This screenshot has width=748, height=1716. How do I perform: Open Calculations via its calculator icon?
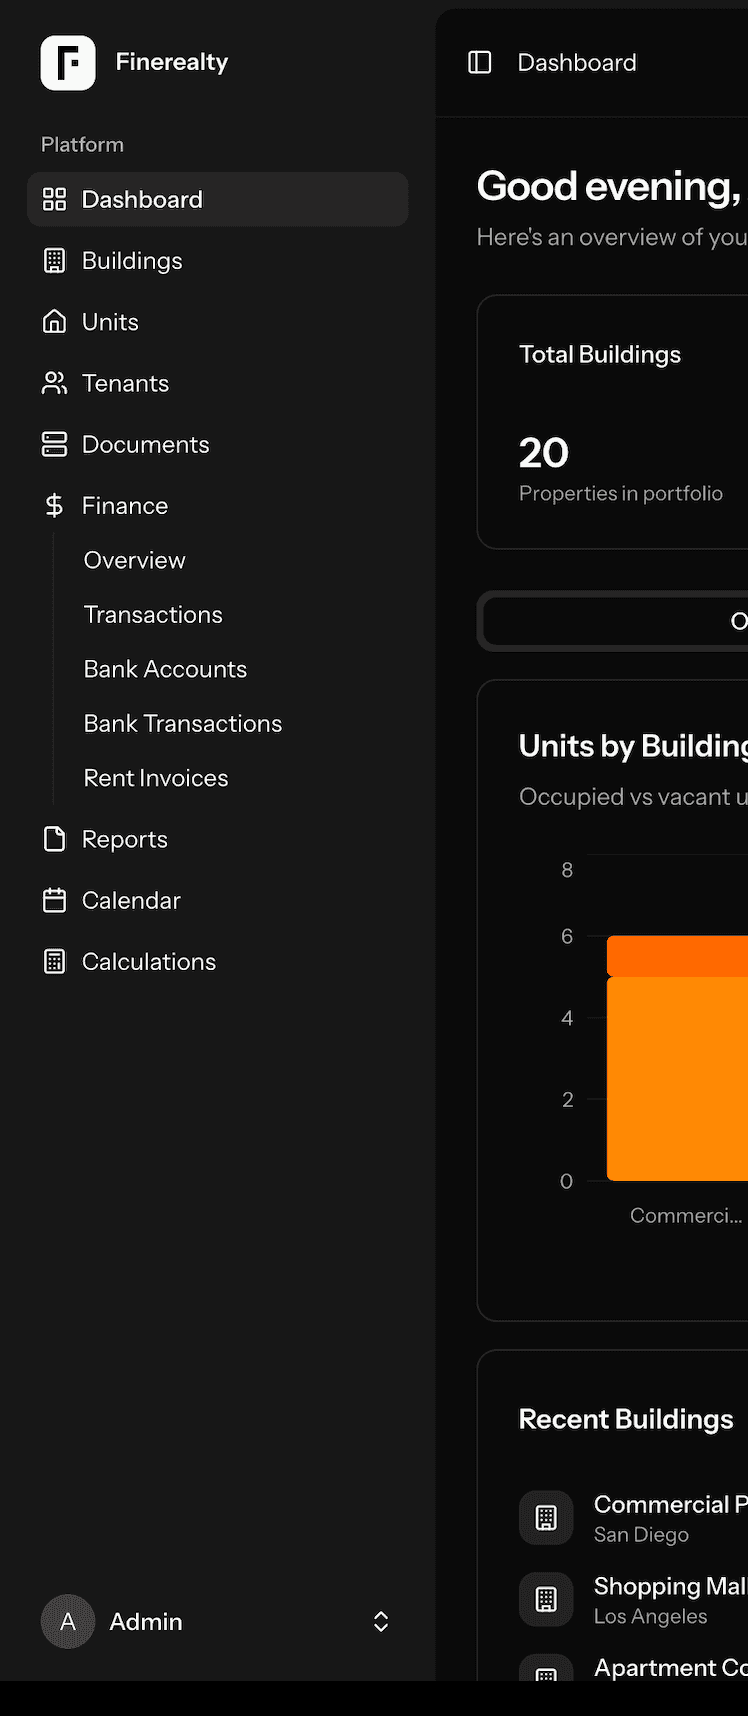pyautogui.click(x=54, y=961)
